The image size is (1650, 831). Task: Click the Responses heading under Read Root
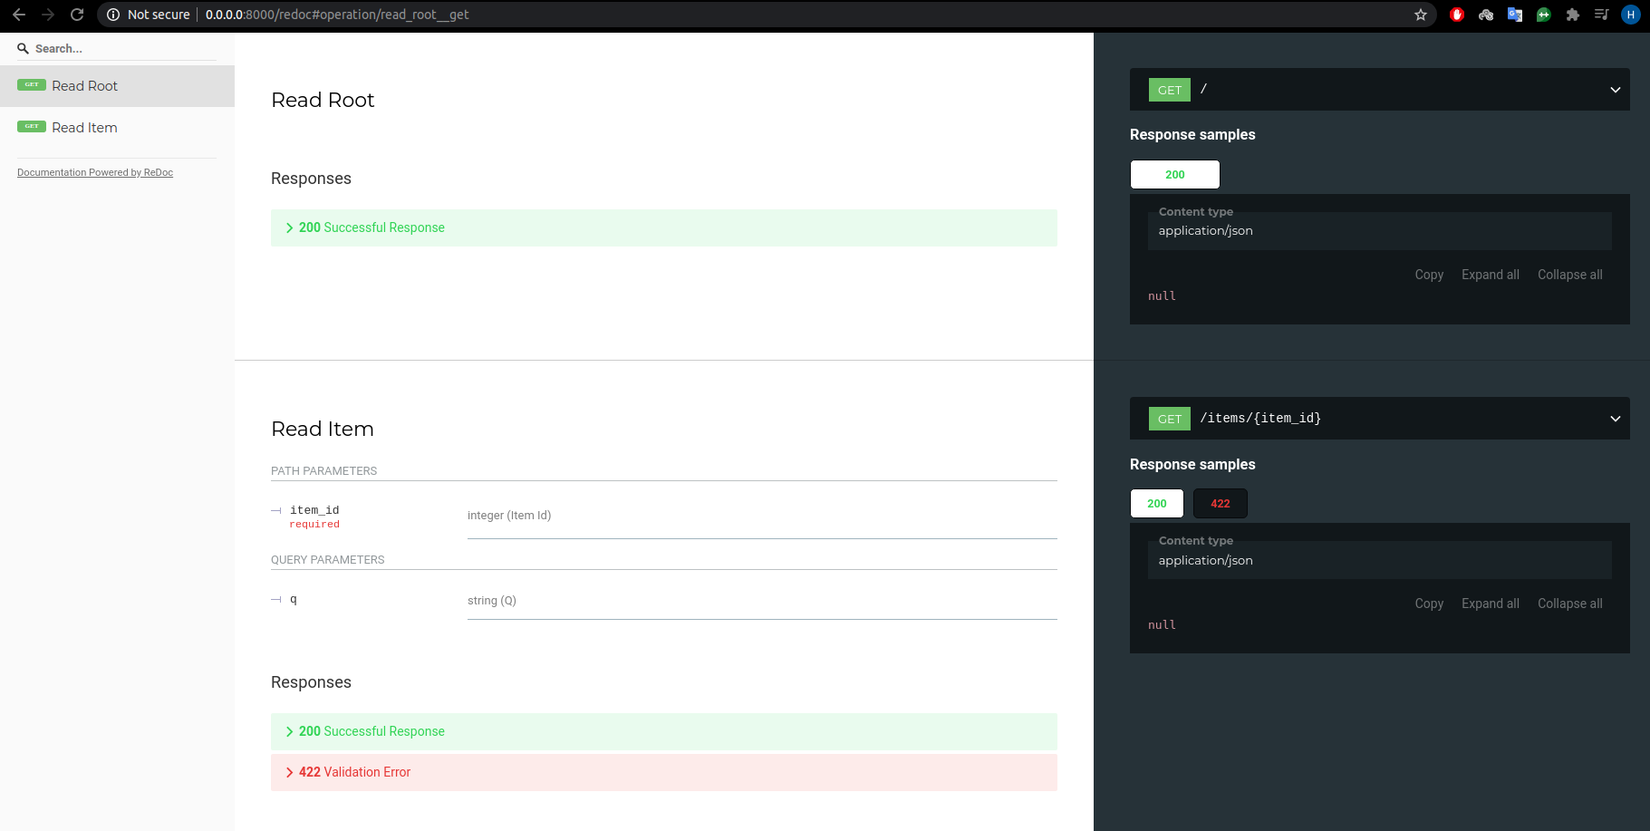[311, 179]
